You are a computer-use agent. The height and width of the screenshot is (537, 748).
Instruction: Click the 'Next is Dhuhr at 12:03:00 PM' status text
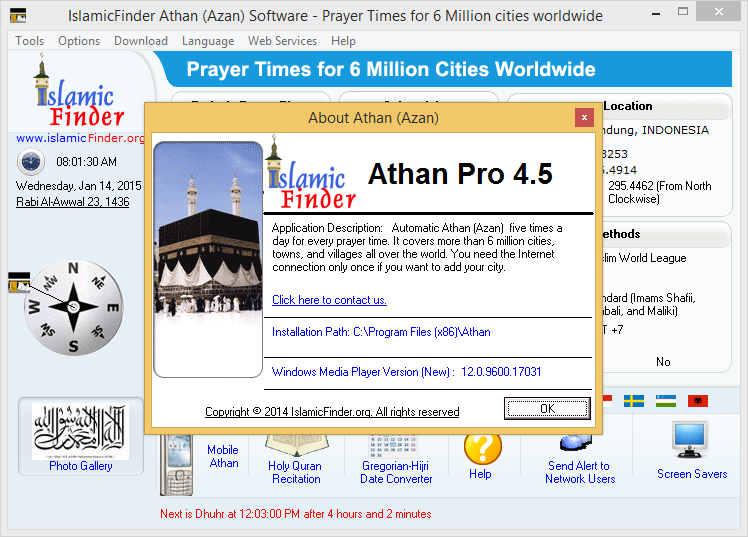coord(295,514)
